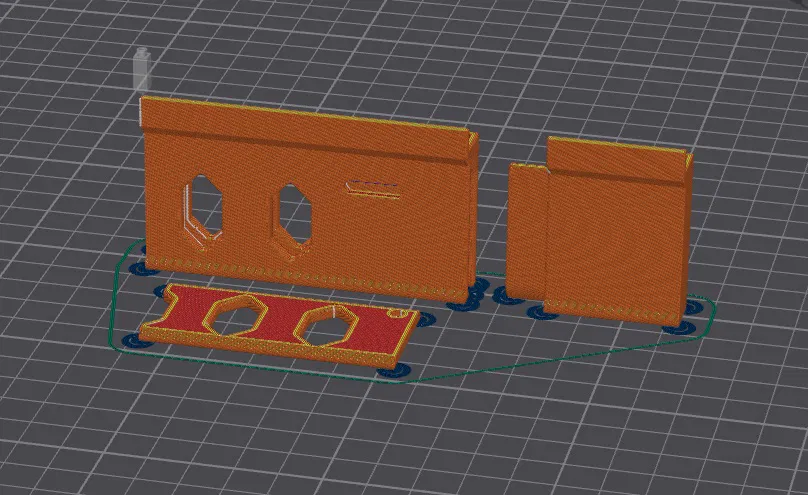Click the translucent gray marker above the bed
808x495 pixels.
tap(142, 69)
